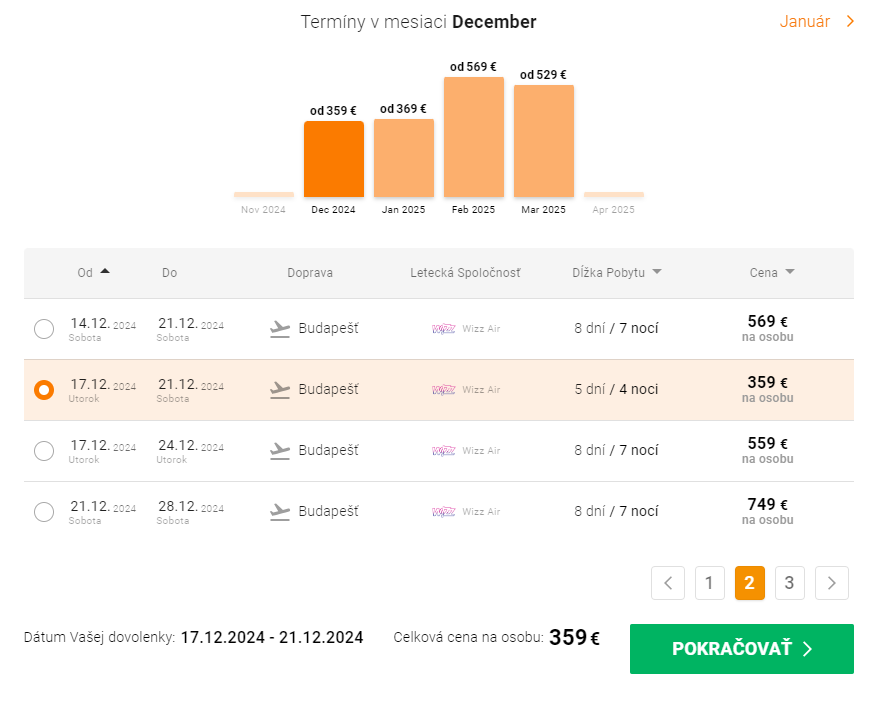Screen dimensions: 869x708
Task: Choose the 21.12. – 28.12. trip radio button
Action: click(44, 512)
